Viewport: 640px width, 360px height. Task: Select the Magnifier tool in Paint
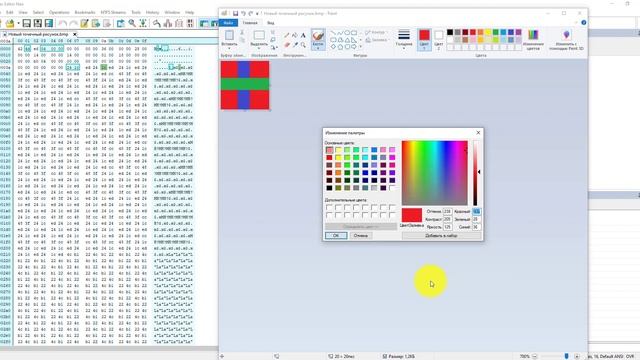click(x=303, y=44)
